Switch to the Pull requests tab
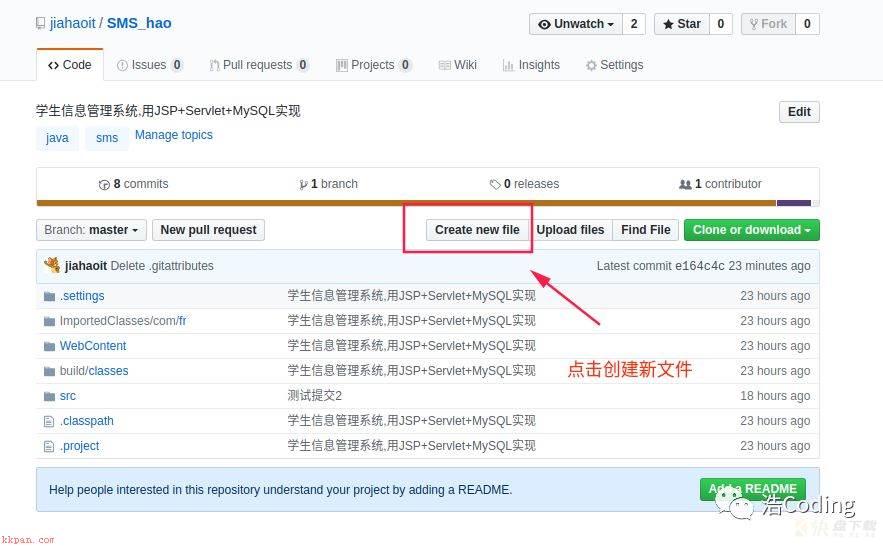The image size is (883, 546). pos(258,65)
